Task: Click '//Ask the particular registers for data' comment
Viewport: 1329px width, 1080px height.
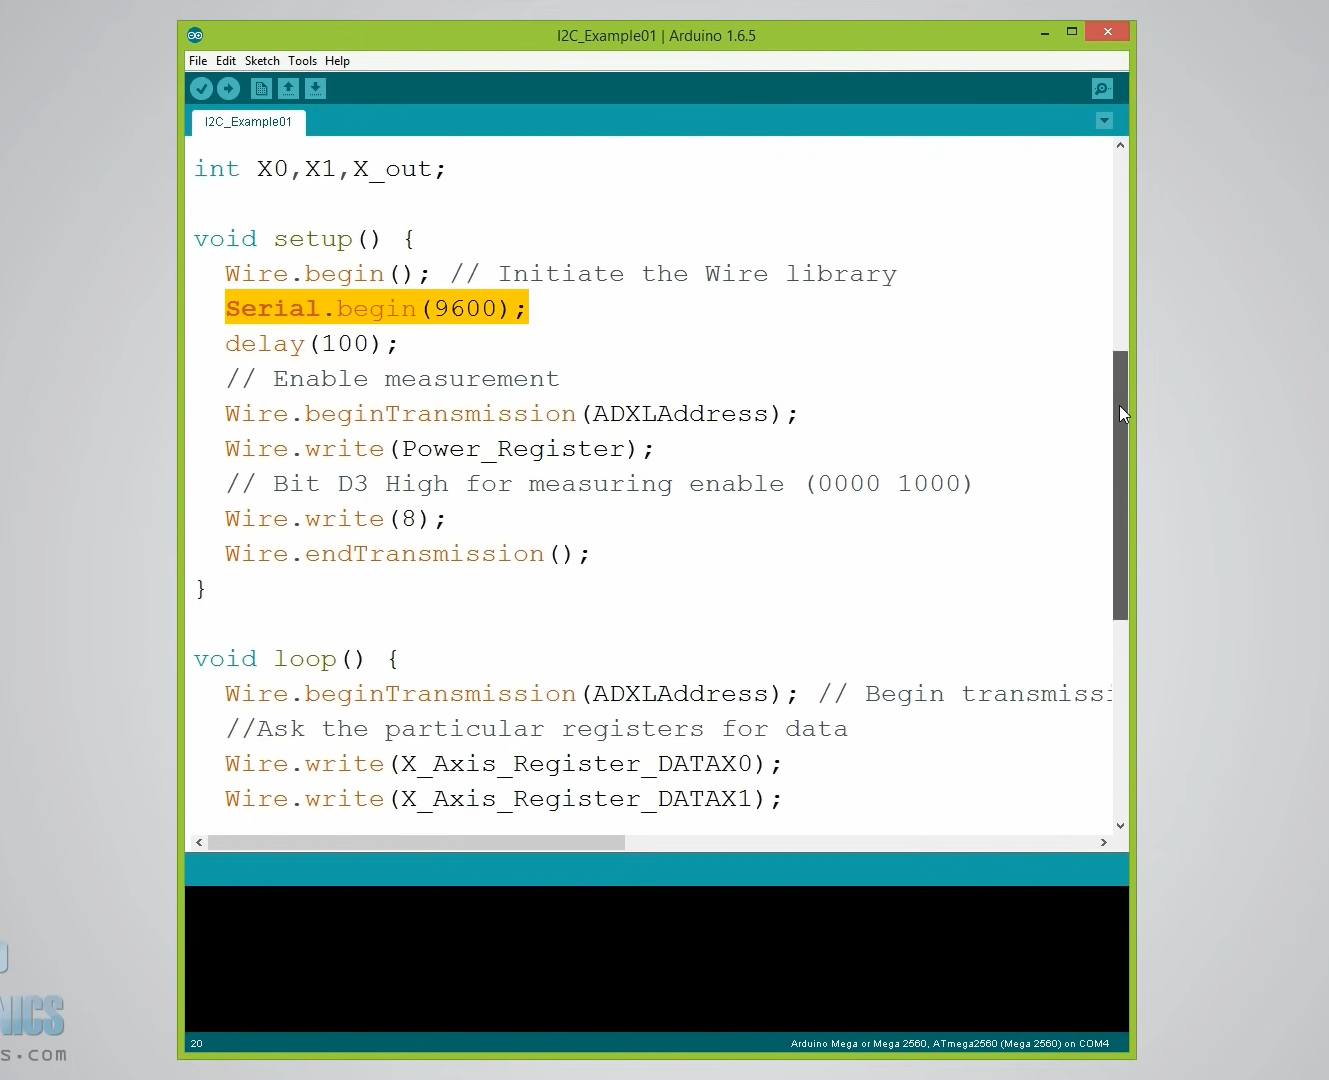Action: [536, 729]
